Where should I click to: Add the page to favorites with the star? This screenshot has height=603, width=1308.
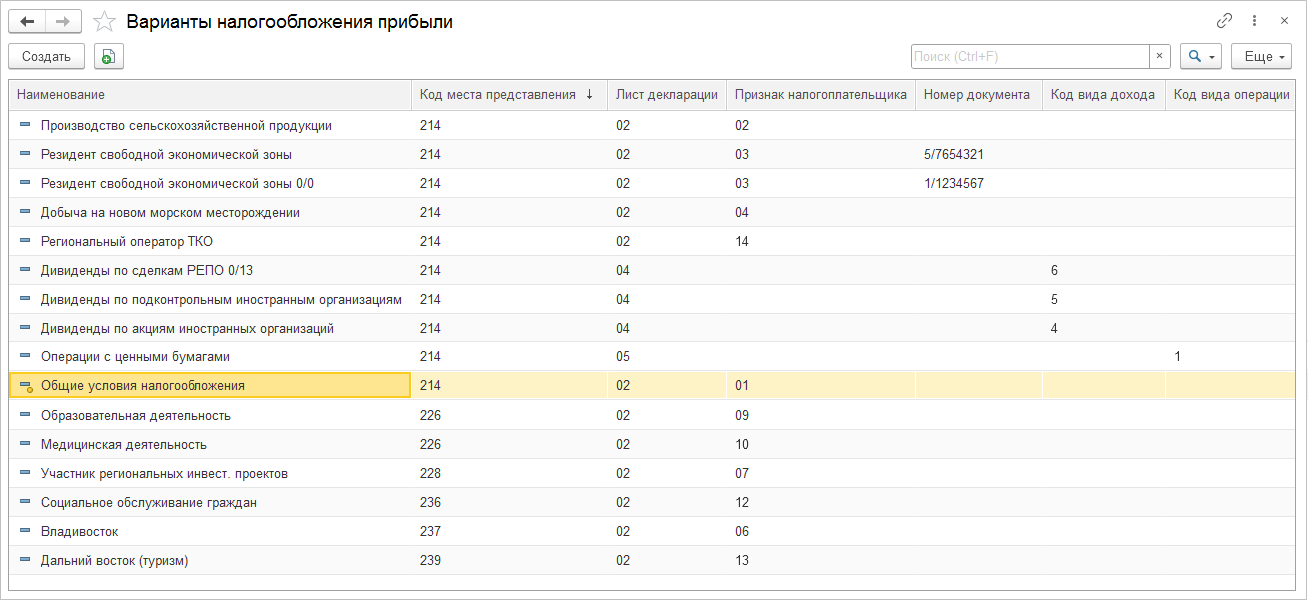pyautogui.click(x=103, y=21)
